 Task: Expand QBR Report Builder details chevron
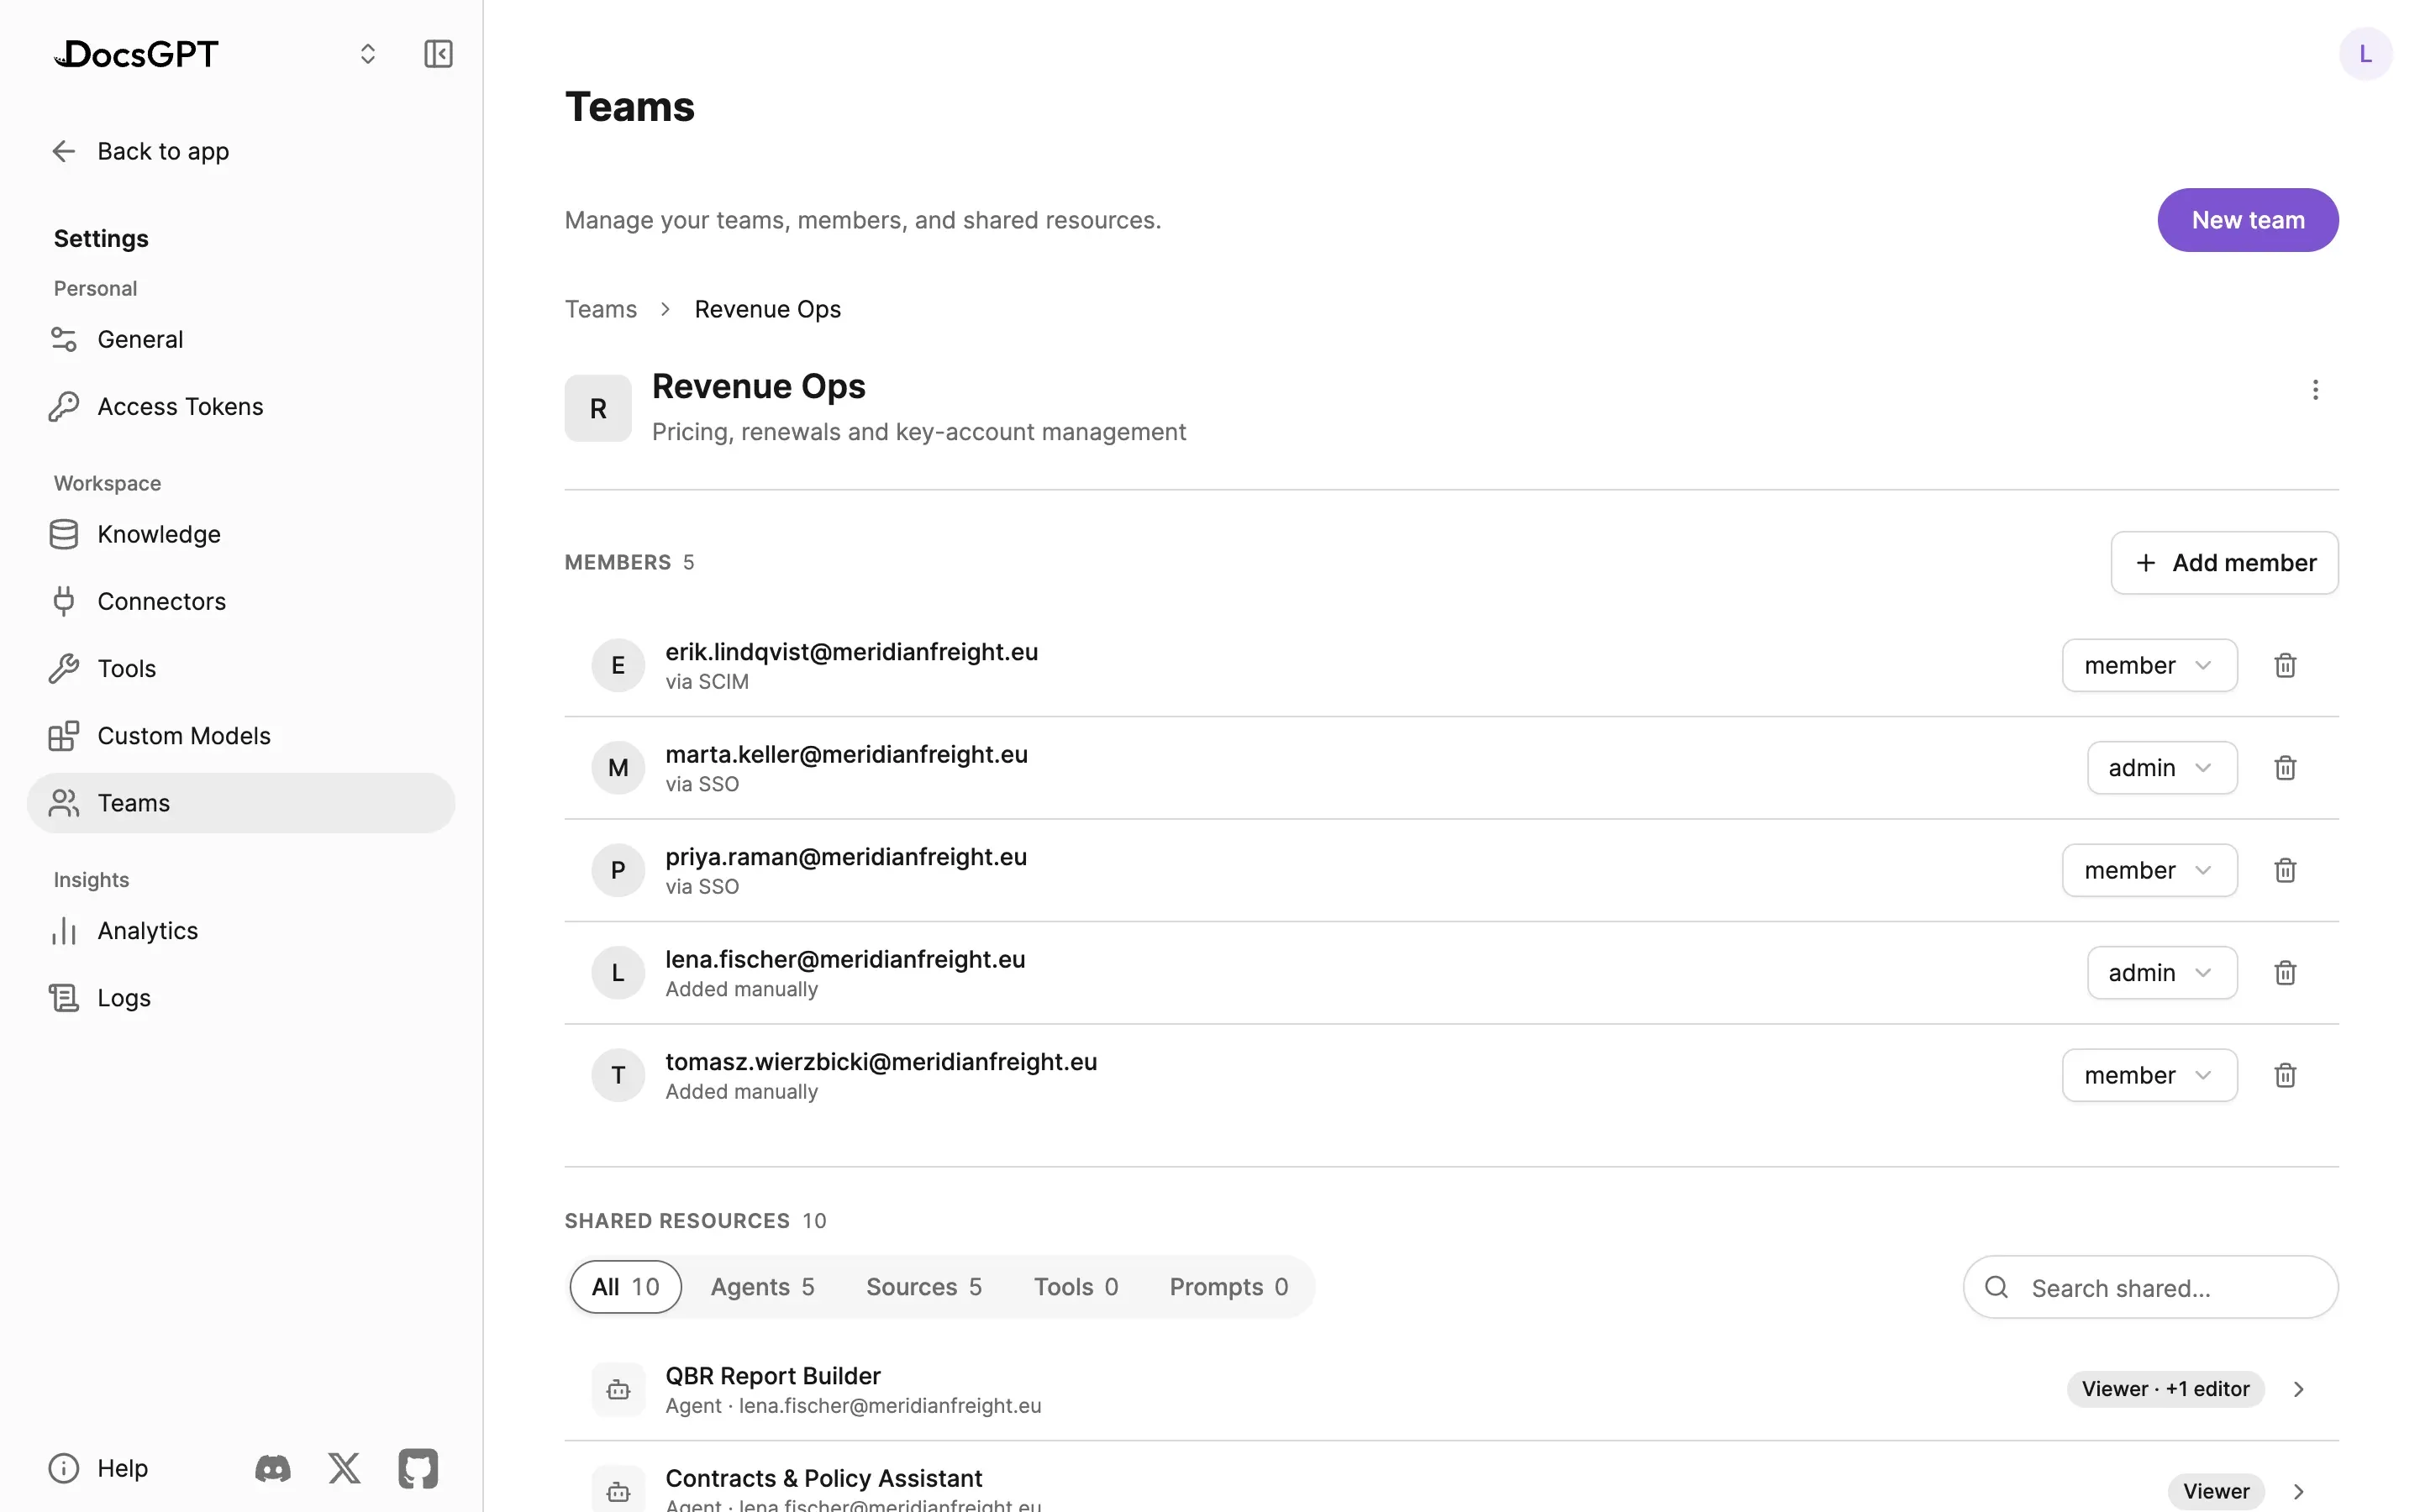[2298, 1389]
